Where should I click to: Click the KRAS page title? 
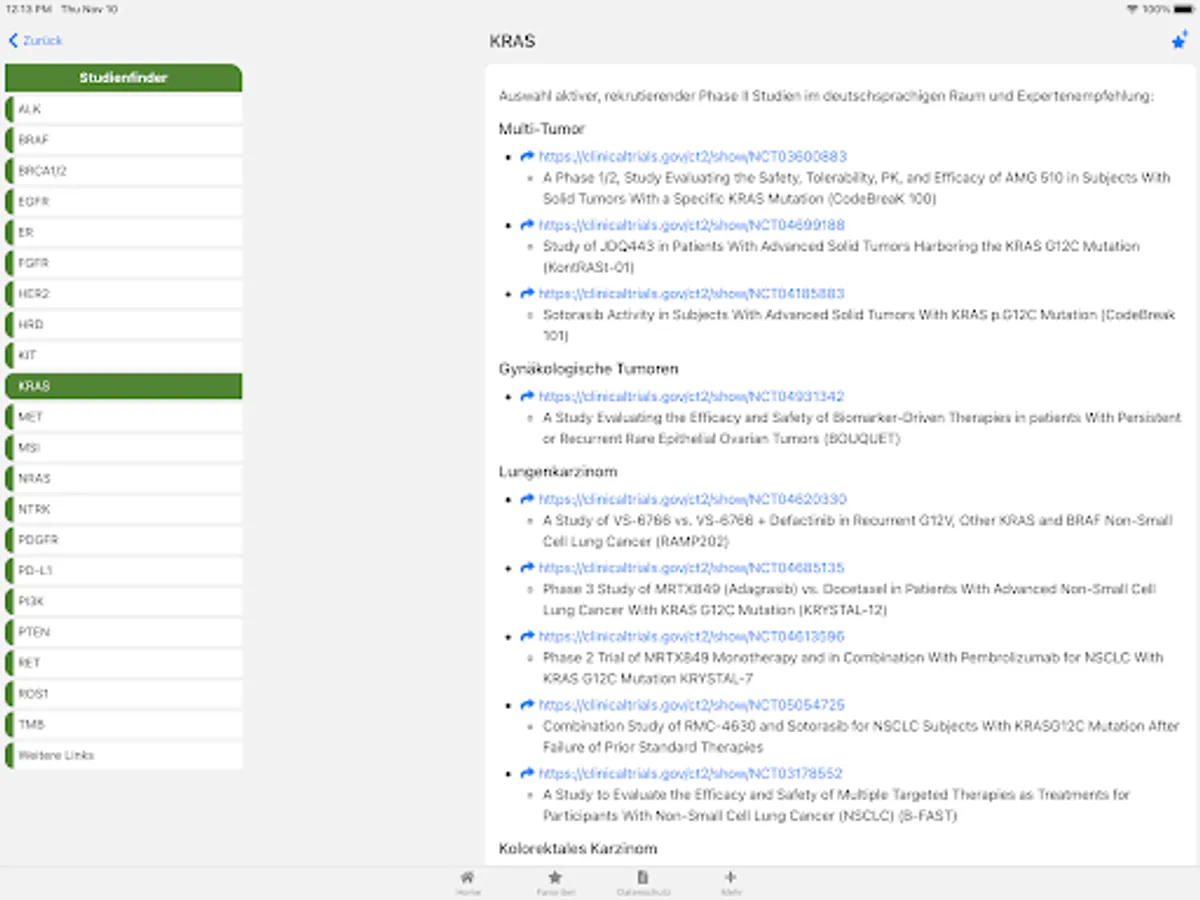pos(512,42)
